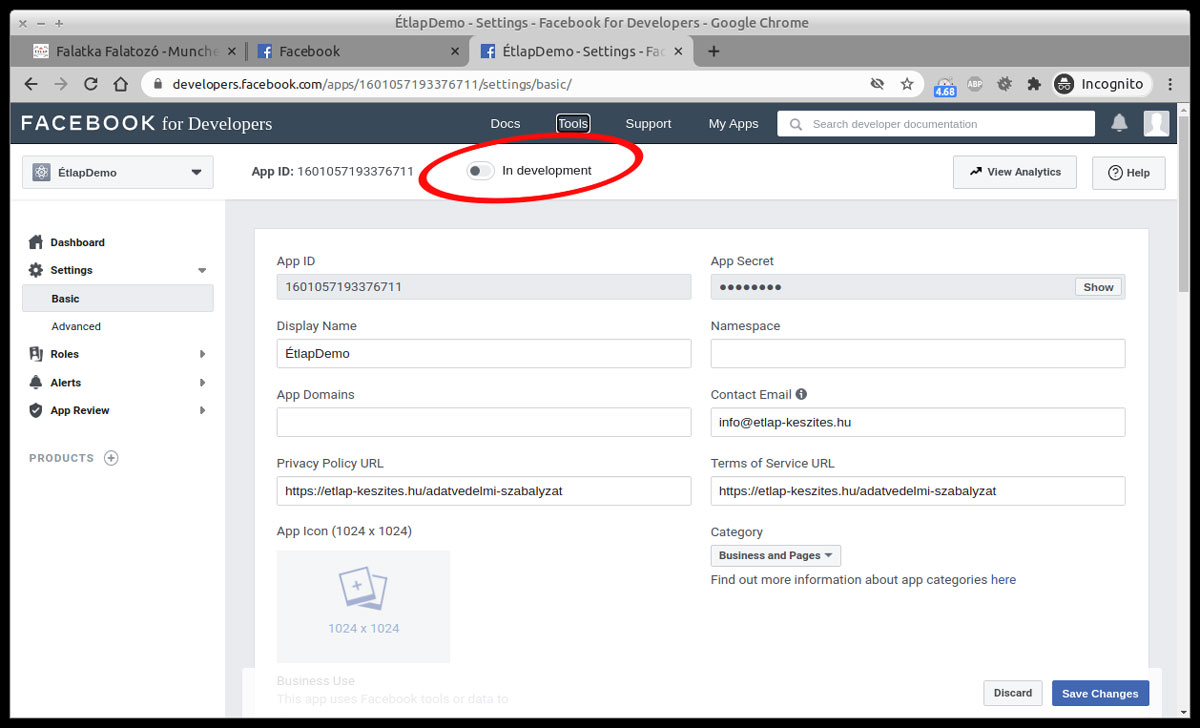Open the Business and Pages category dropdown

[775, 556]
